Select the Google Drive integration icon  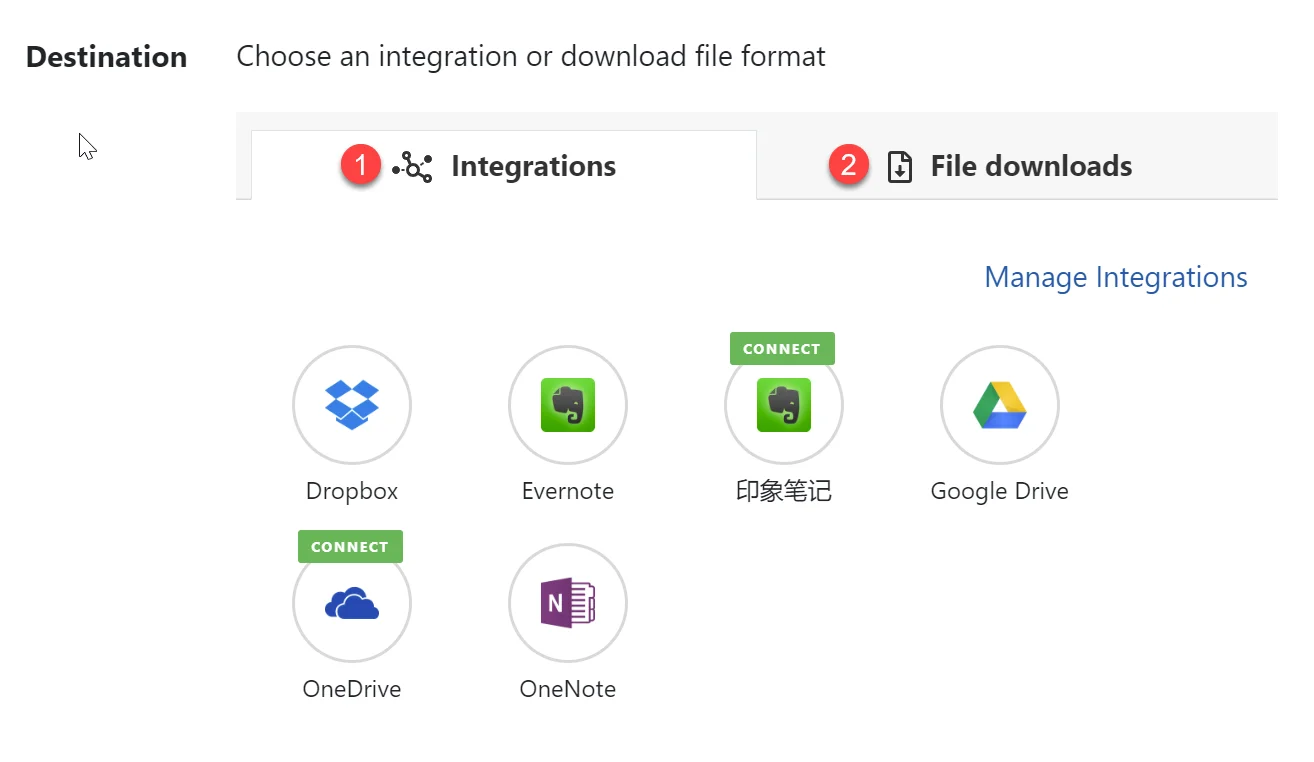(x=1000, y=405)
